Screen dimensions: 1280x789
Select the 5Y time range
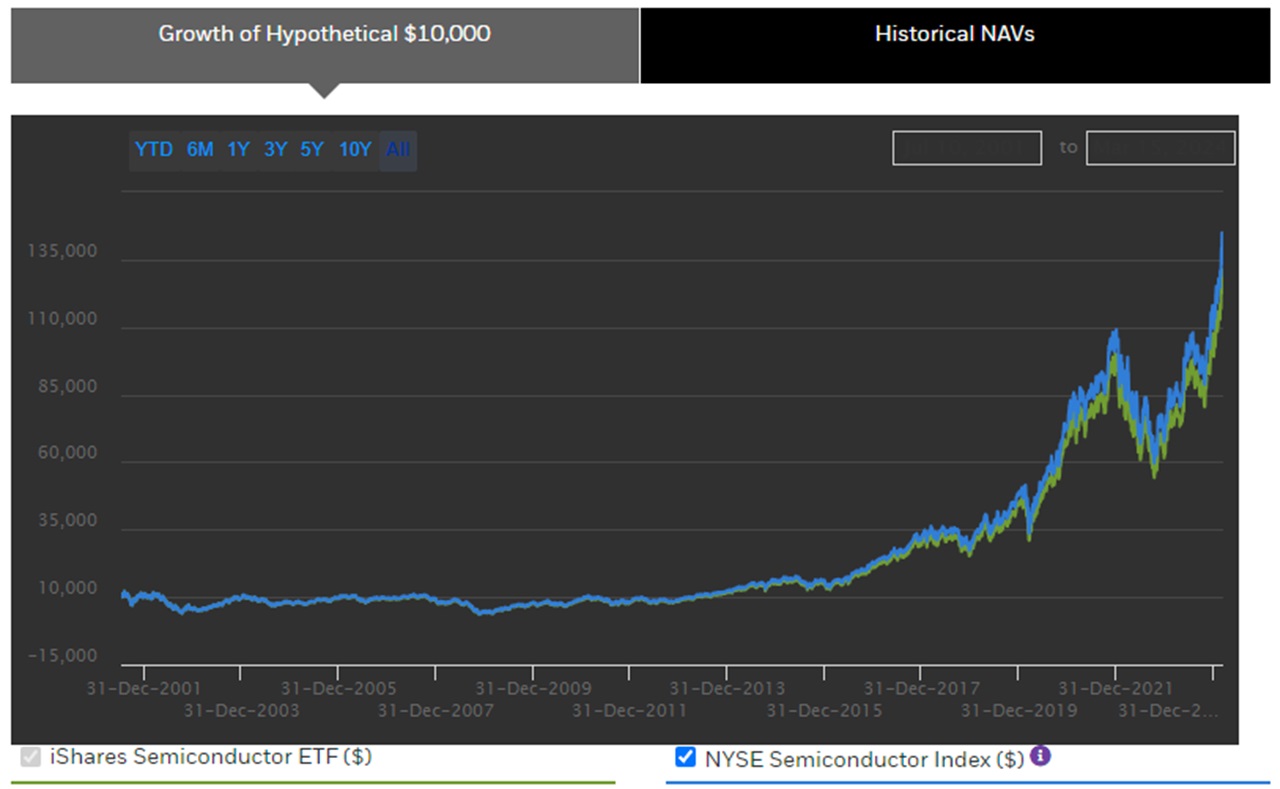[x=312, y=150]
